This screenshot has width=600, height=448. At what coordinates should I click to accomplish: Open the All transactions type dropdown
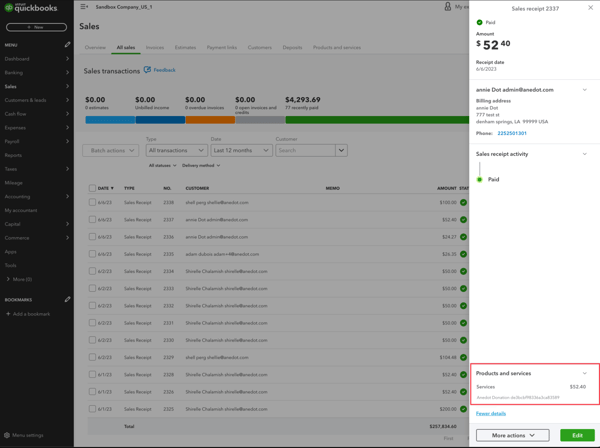176,150
